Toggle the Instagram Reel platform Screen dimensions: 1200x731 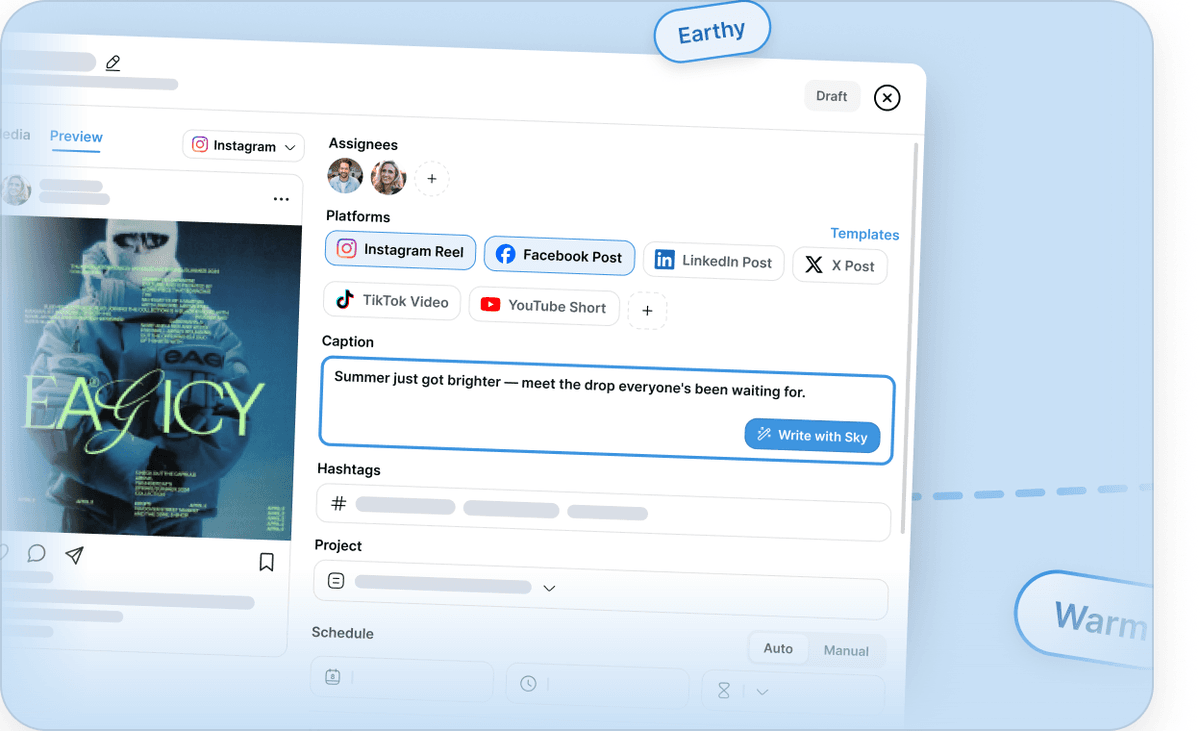(400, 250)
